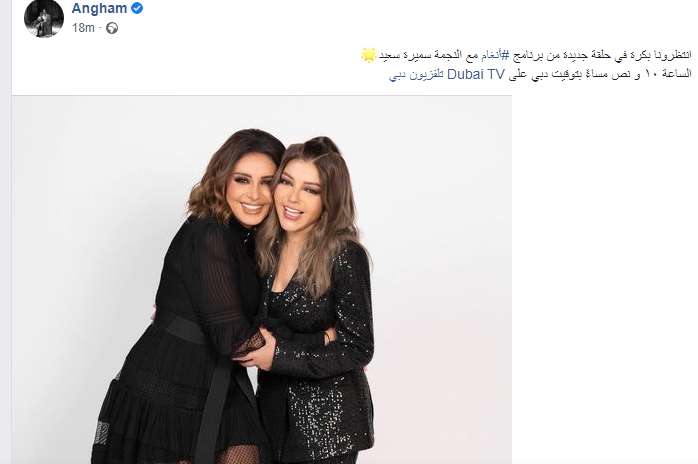Click the globe public privacy icon

coord(112,28)
